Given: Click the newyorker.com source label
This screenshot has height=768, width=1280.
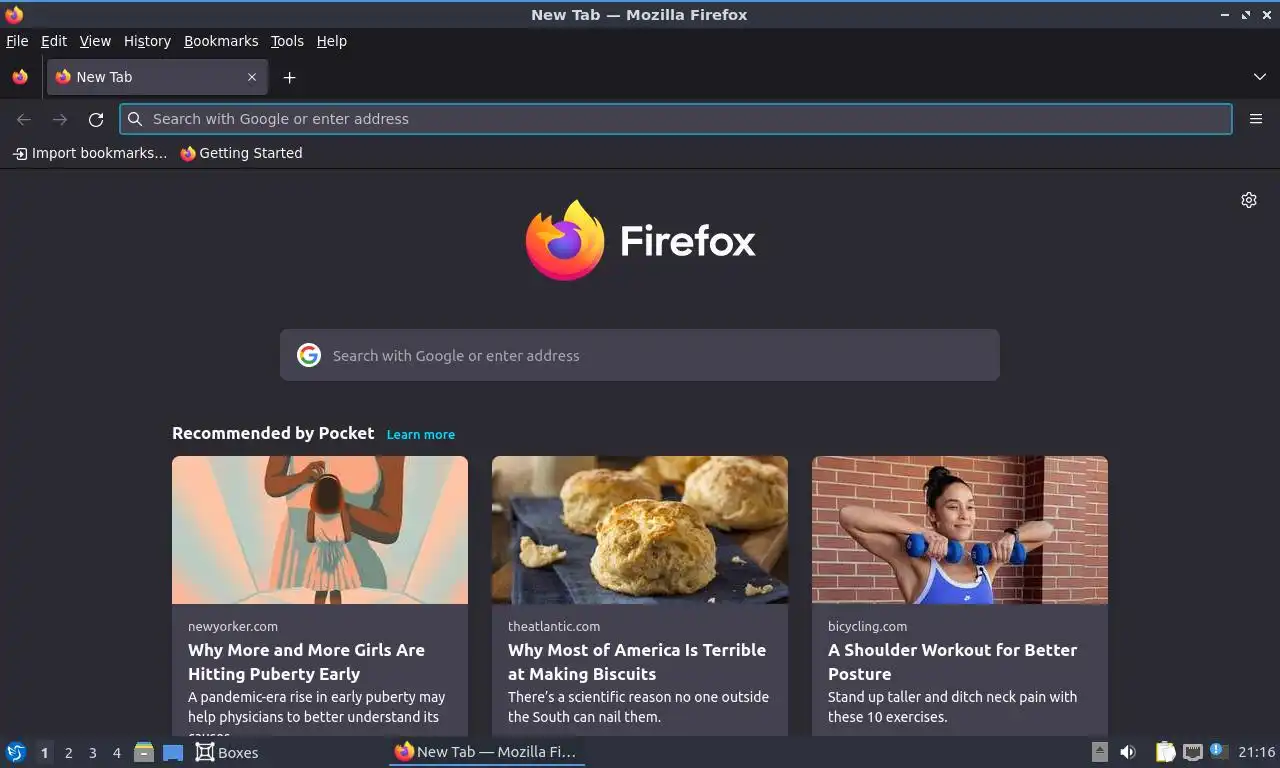Looking at the screenshot, I should pyautogui.click(x=233, y=626).
